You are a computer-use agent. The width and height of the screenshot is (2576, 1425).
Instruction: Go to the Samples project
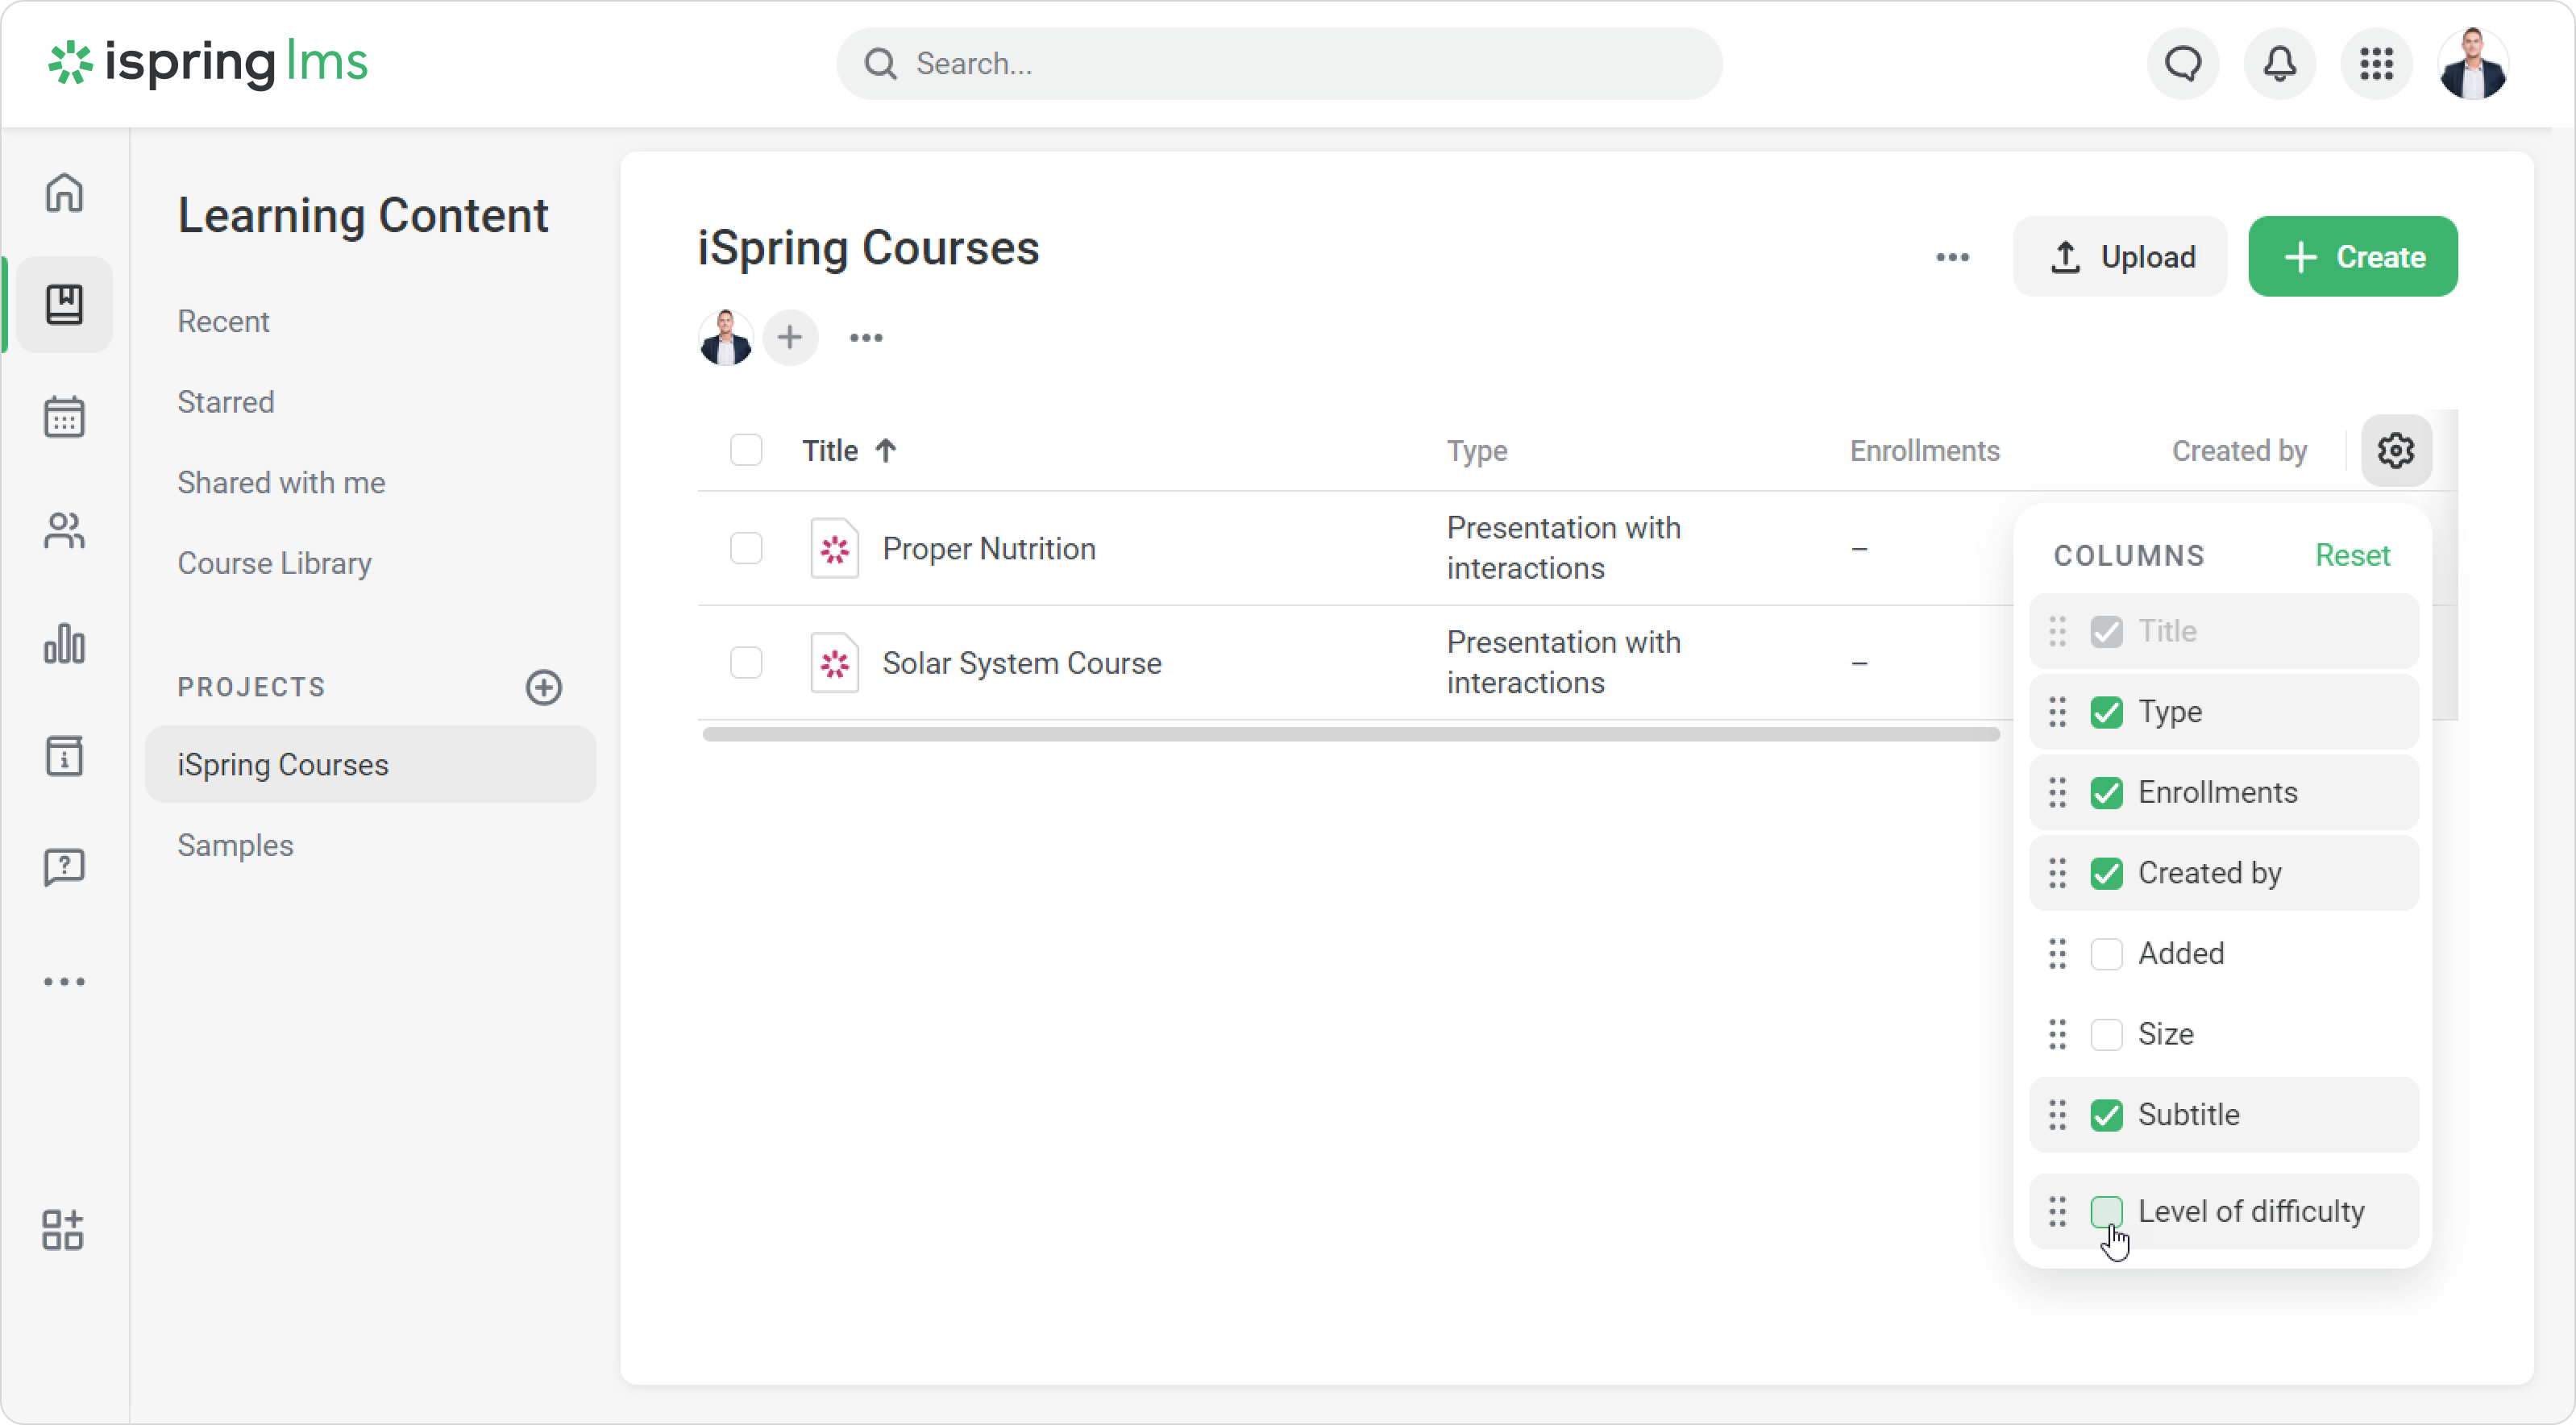coord(235,845)
